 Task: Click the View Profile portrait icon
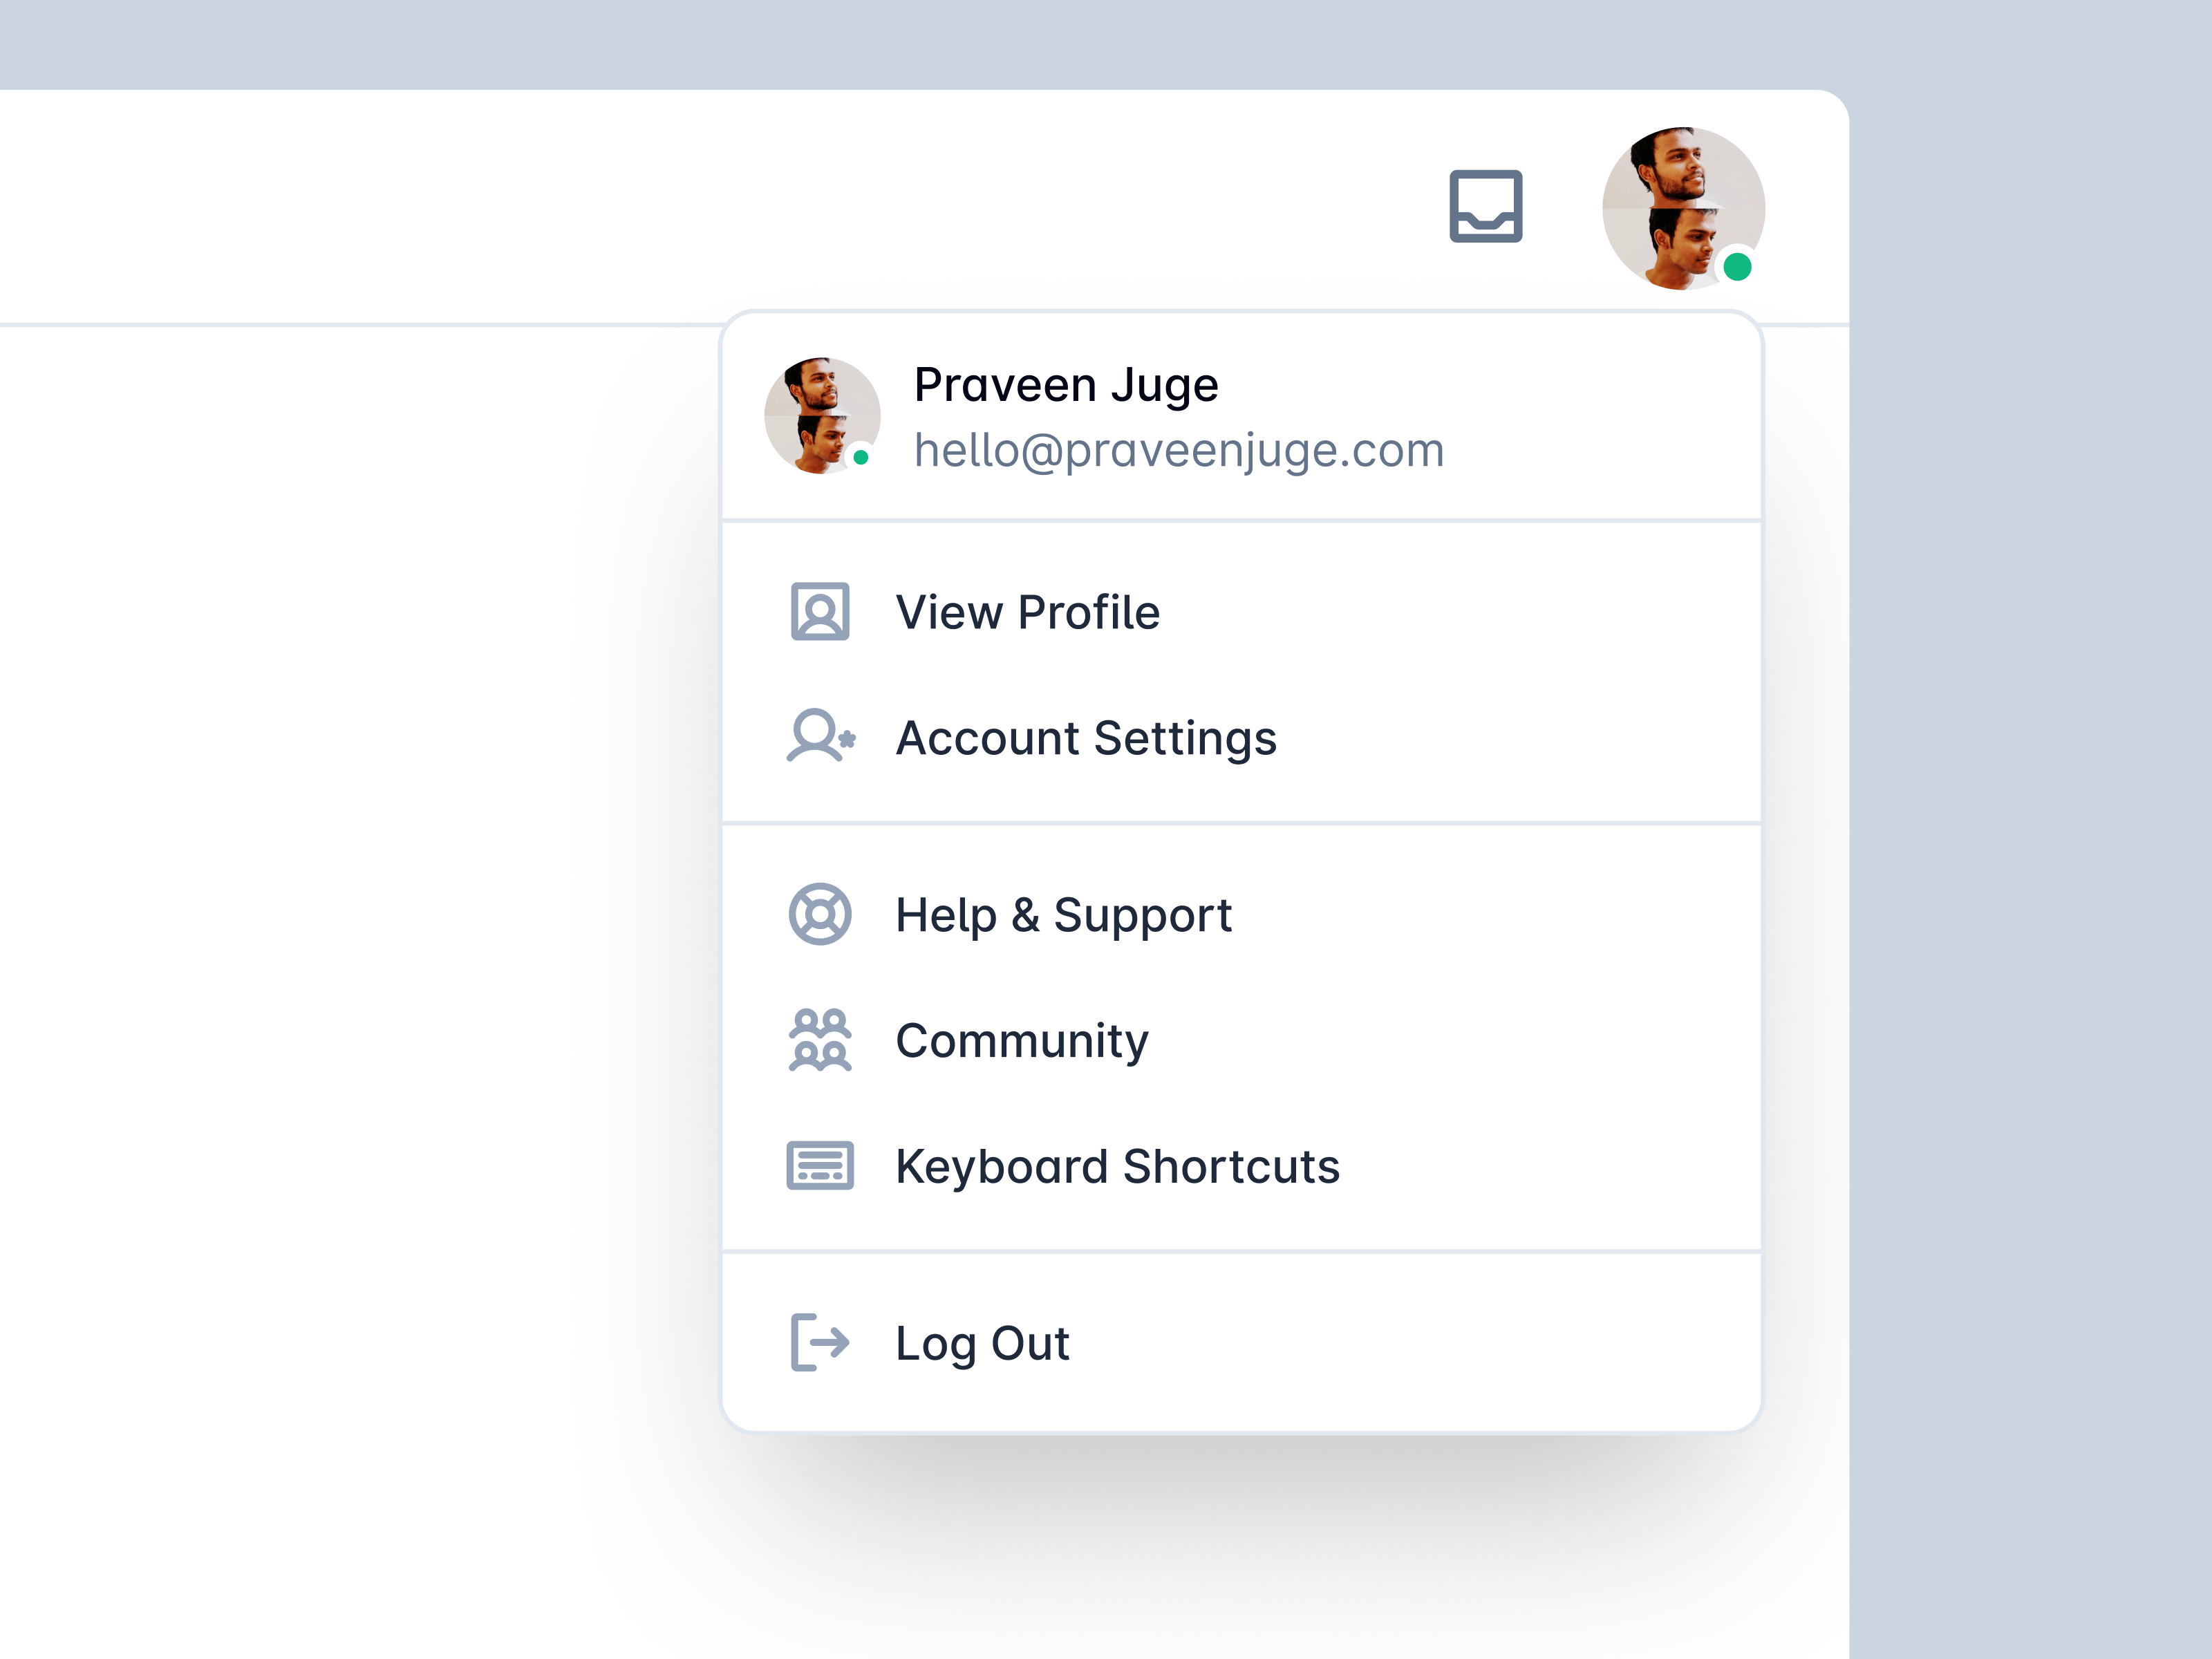(820, 611)
